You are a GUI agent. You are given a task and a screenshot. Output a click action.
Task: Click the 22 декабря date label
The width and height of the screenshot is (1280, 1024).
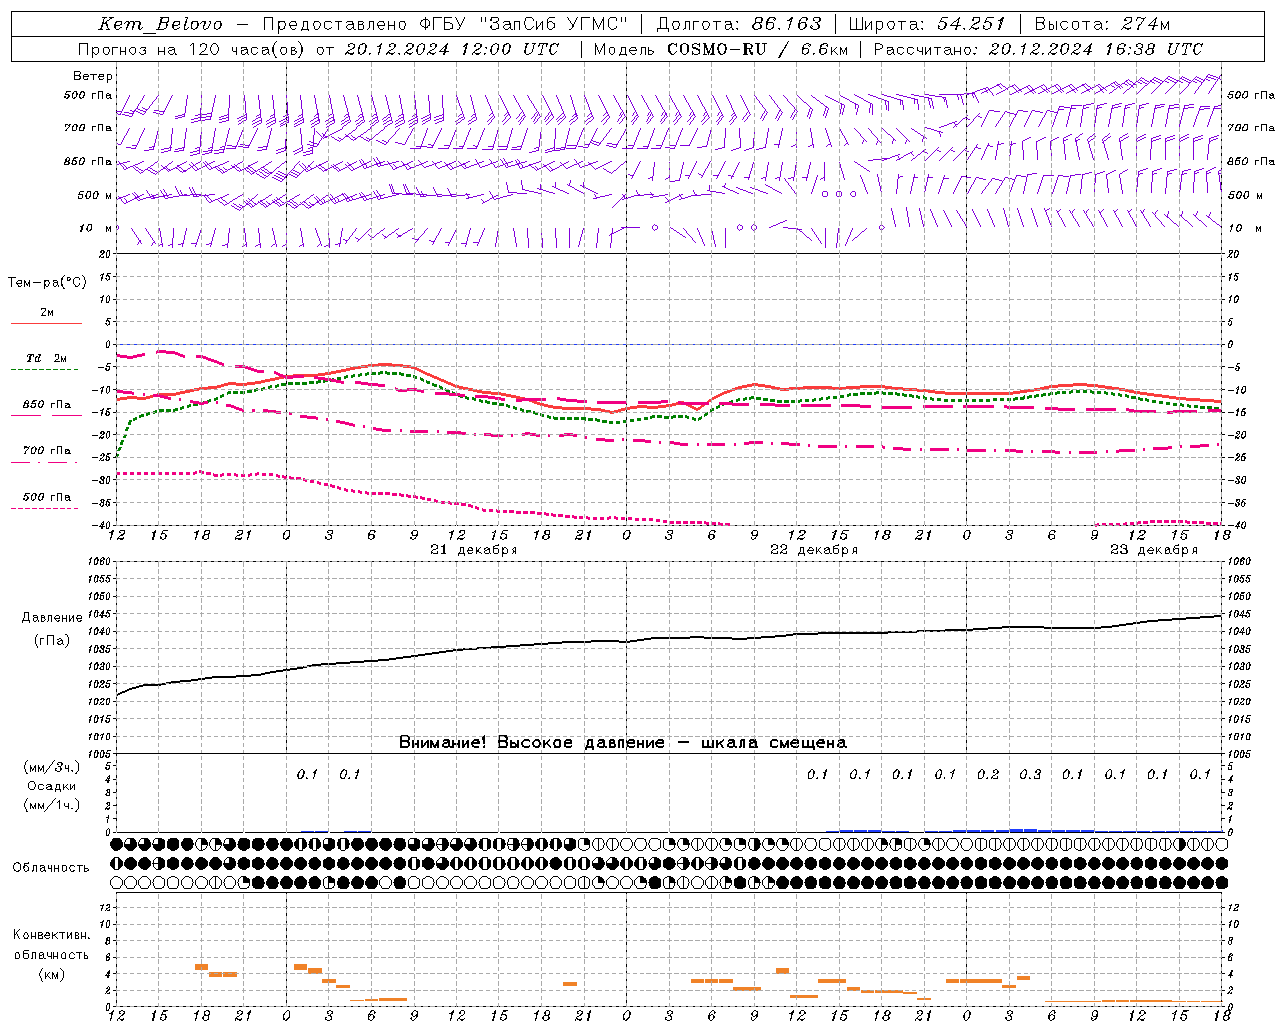tap(814, 549)
